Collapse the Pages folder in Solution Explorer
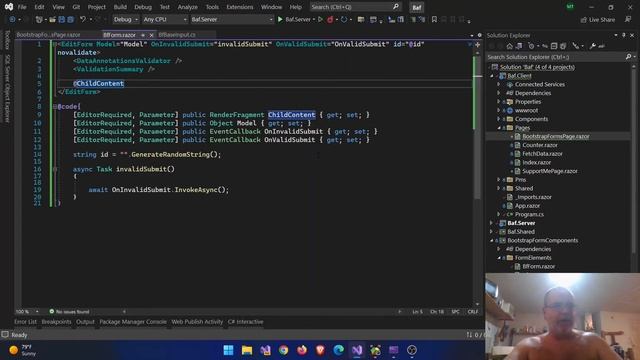 coord(498,128)
